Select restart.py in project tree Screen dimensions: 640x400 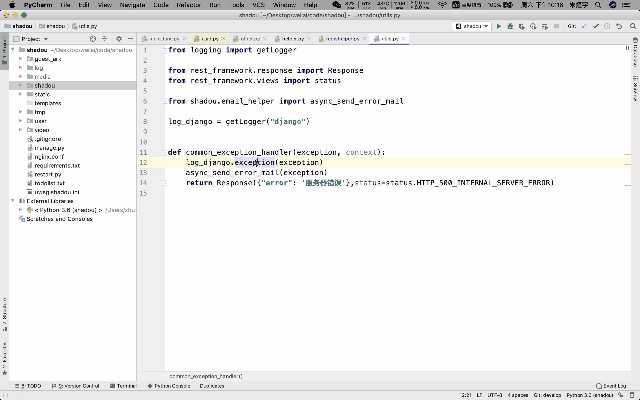(x=48, y=174)
